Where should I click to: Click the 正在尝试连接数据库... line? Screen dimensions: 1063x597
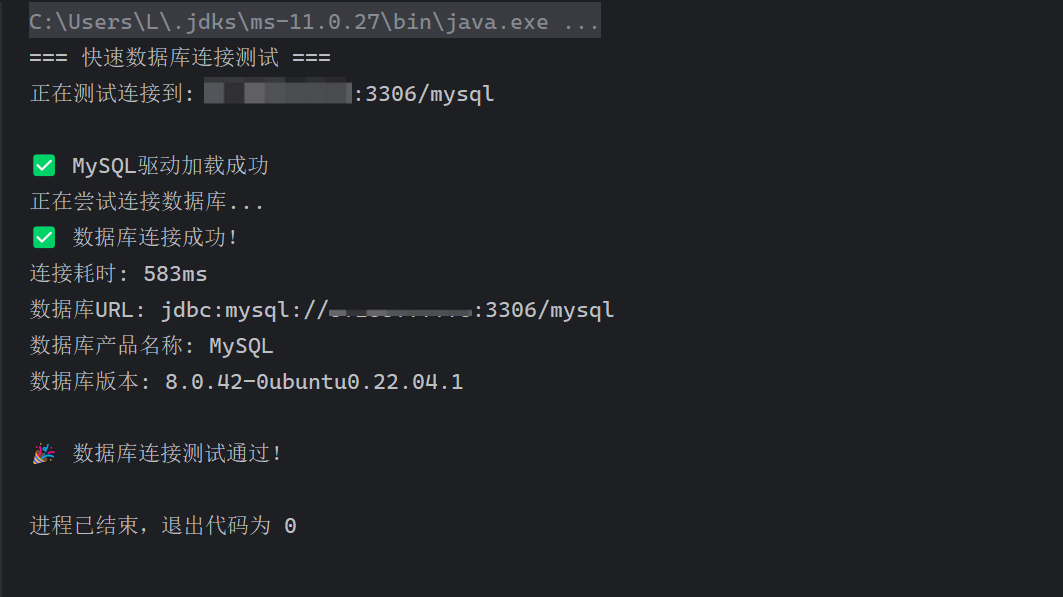coord(147,202)
